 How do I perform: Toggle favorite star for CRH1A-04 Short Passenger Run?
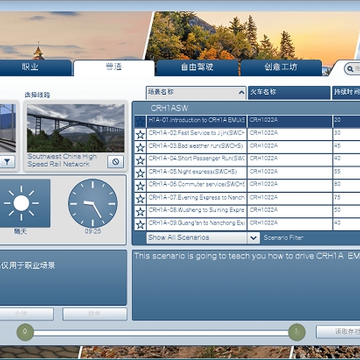click(x=140, y=160)
